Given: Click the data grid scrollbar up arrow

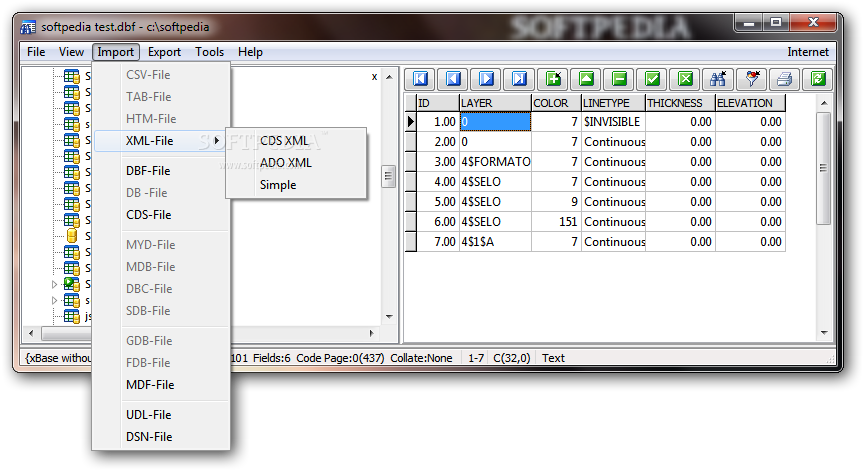Looking at the screenshot, I should pyautogui.click(x=824, y=103).
